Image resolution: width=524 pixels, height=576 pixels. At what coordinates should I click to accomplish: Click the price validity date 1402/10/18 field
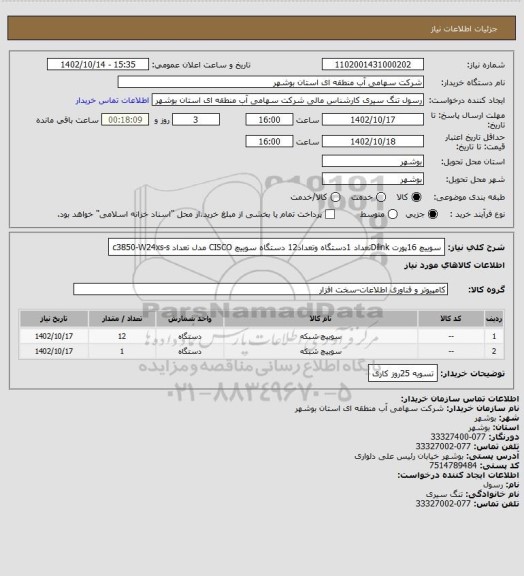[x=373, y=141]
